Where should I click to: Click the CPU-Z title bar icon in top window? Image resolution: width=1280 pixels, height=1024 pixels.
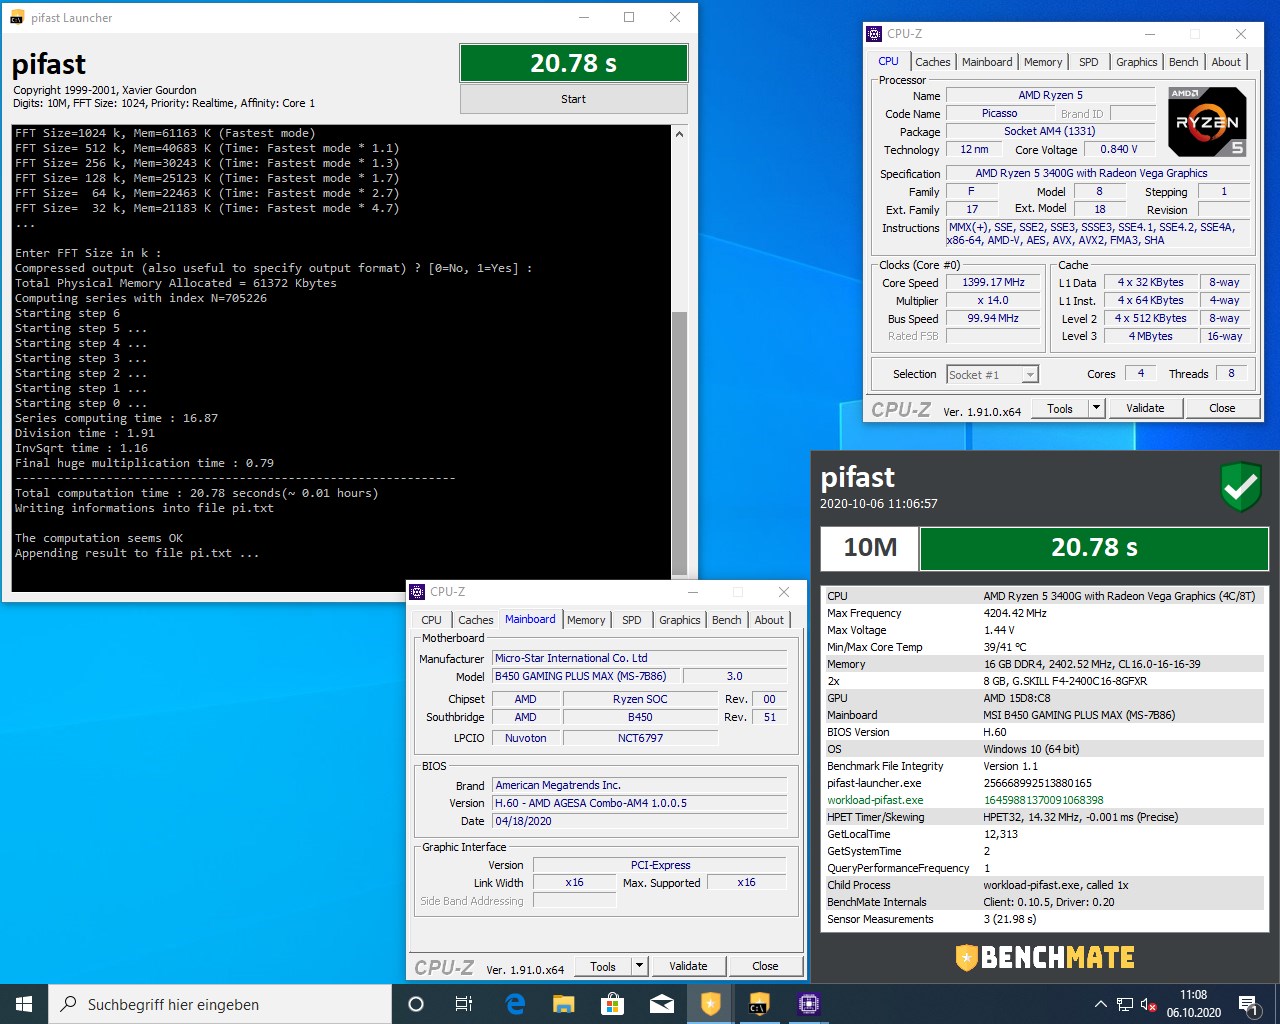coord(875,33)
